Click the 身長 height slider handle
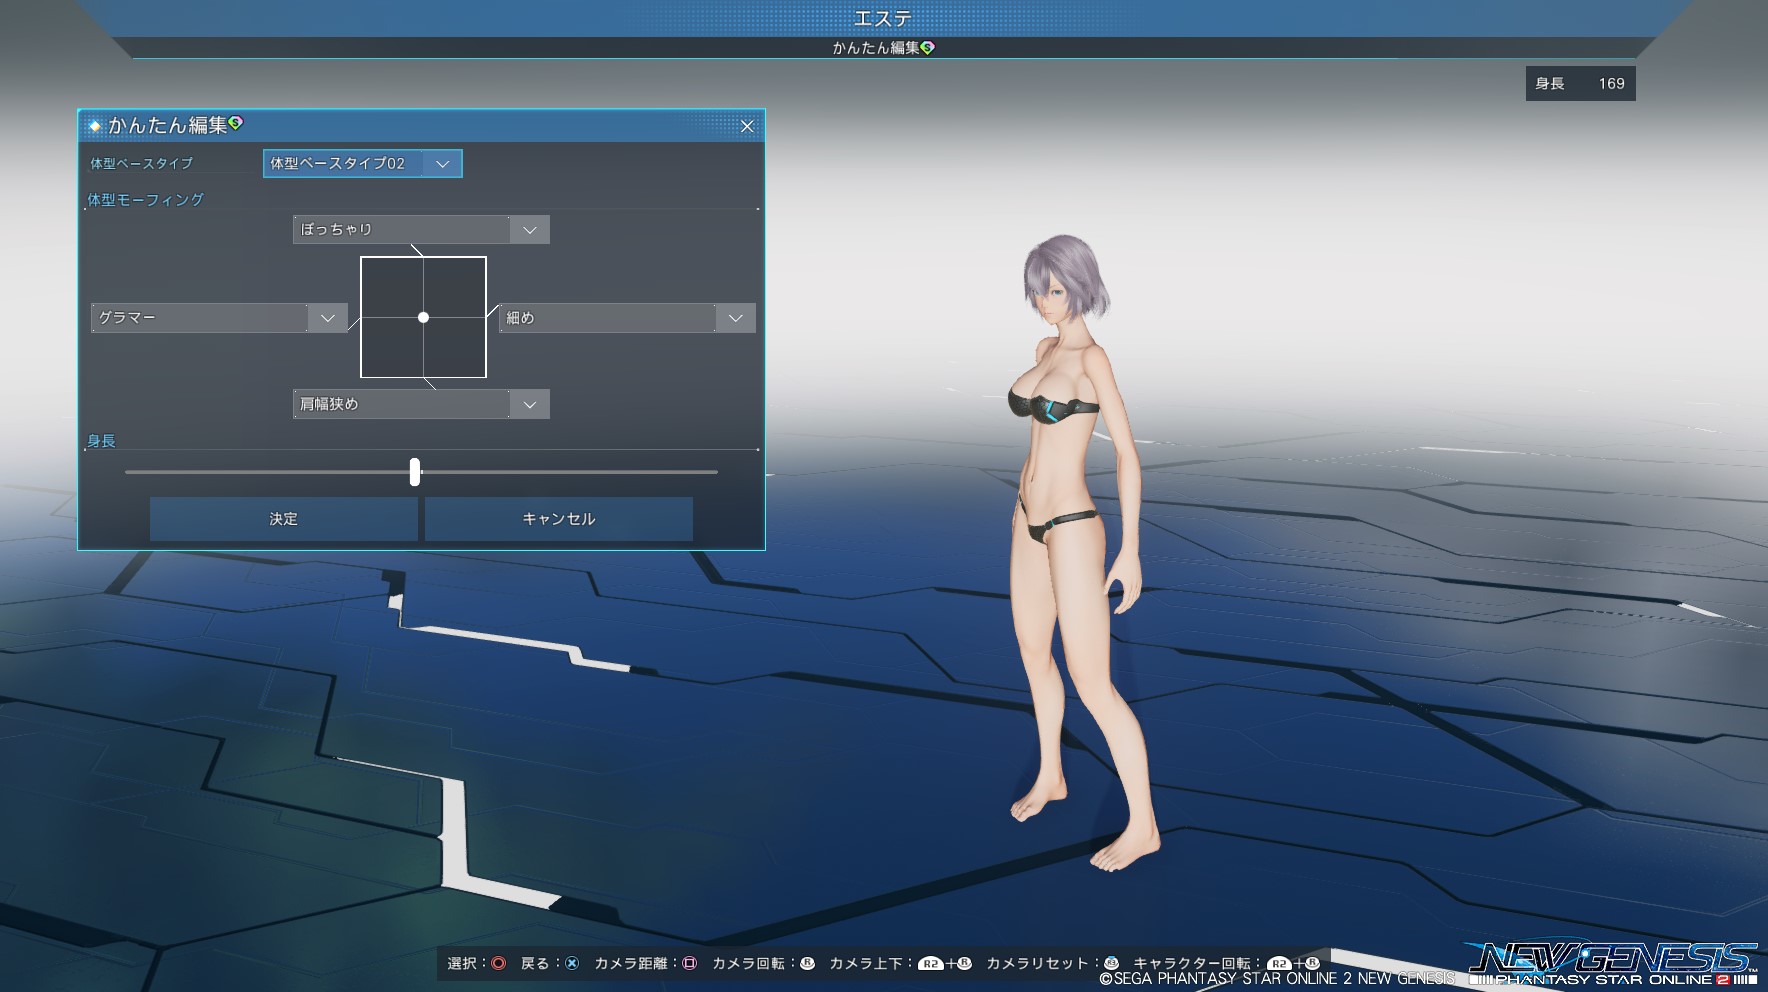The width and height of the screenshot is (1768, 992). point(415,472)
